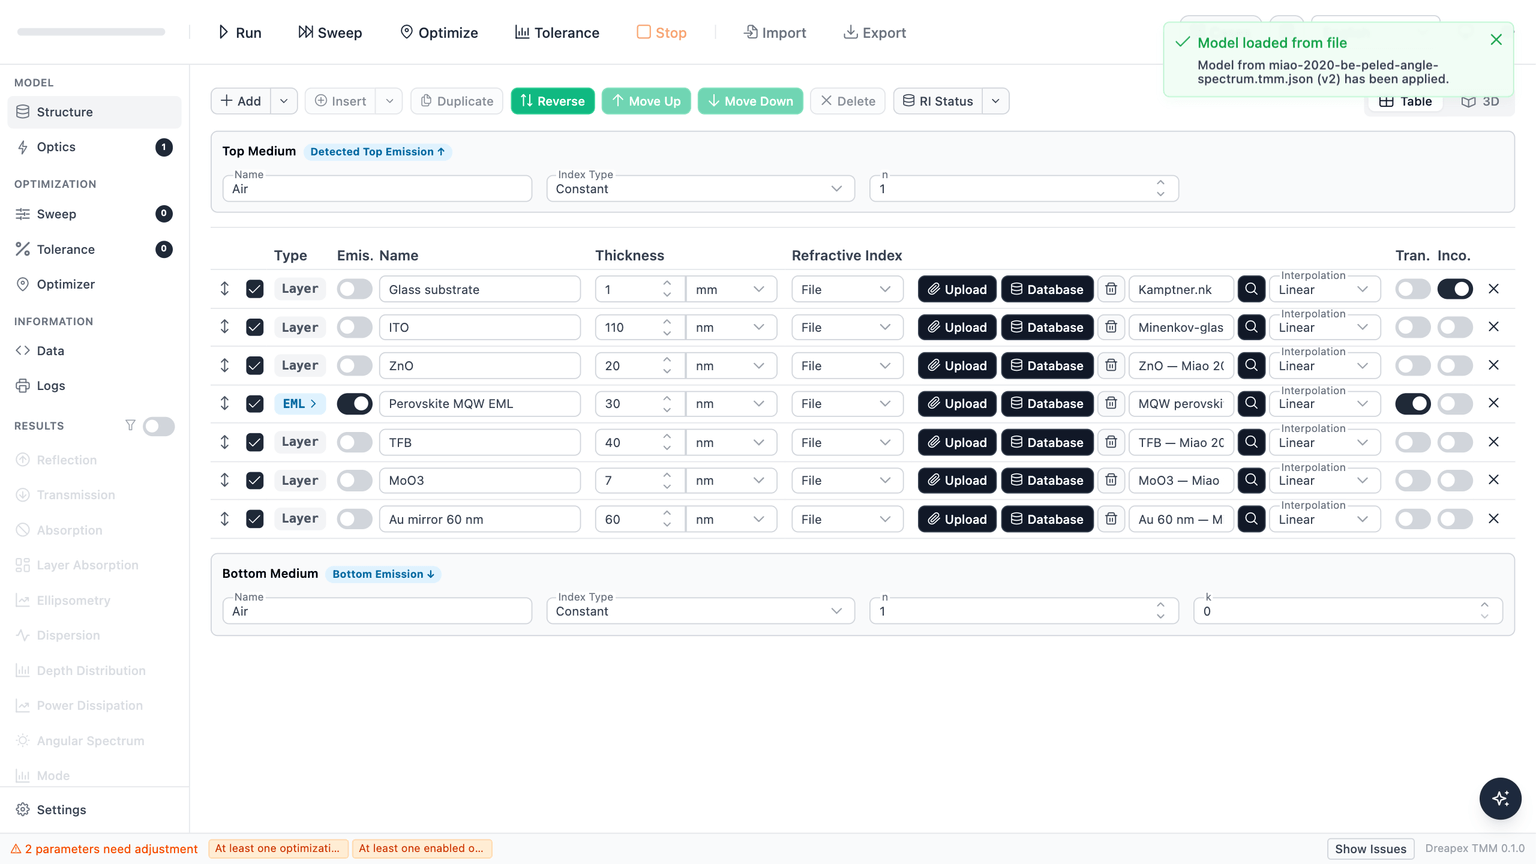Clear refractive index file for ITO row
Viewport: 1536px width, 864px height.
pyautogui.click(x=1111, y=327)
